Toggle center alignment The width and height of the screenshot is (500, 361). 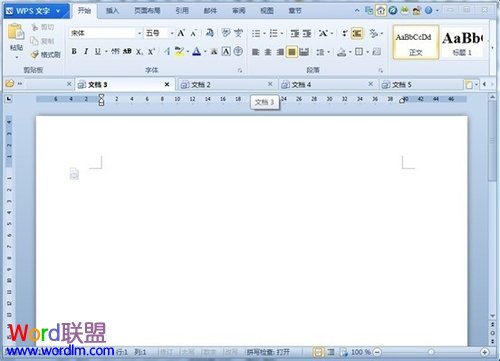click(268, 52)
